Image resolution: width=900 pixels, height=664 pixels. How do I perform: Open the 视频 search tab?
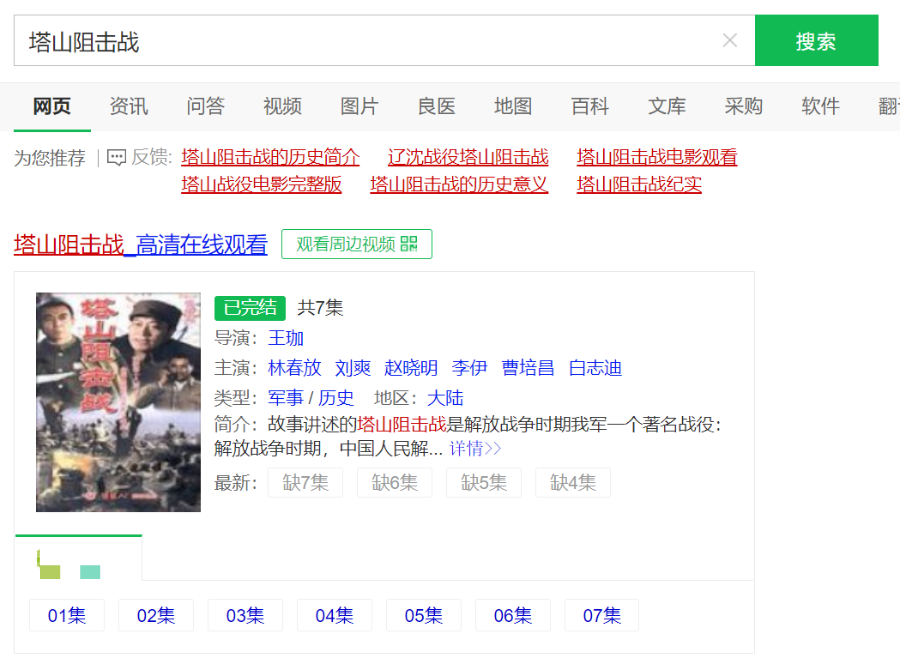282,107
